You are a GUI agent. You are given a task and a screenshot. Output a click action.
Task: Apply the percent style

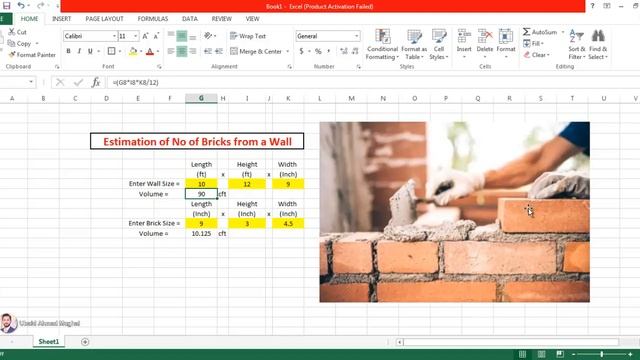pyautogui.click(x=318, y=51)
